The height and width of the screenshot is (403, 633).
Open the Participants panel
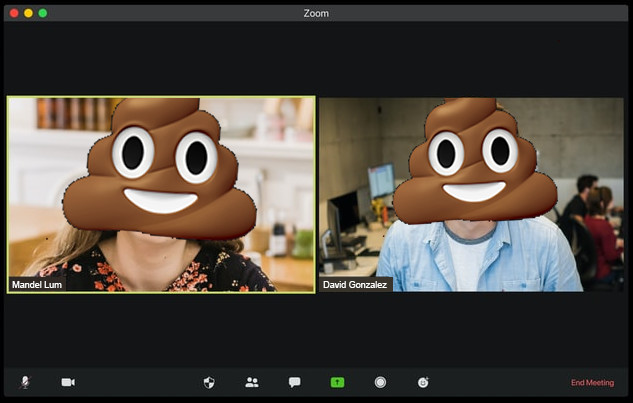pyautogui.click(x=252, y=382)
